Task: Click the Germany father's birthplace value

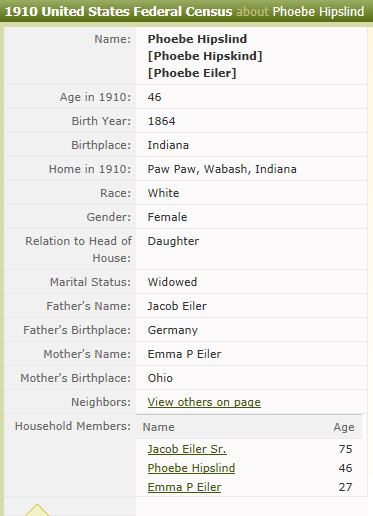Action: (173, 330)
